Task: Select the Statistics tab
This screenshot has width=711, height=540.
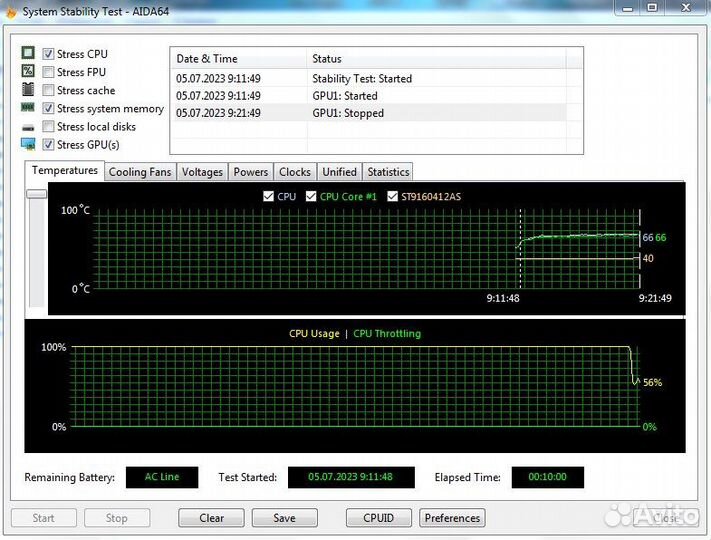Action: [x=388, y=172]
